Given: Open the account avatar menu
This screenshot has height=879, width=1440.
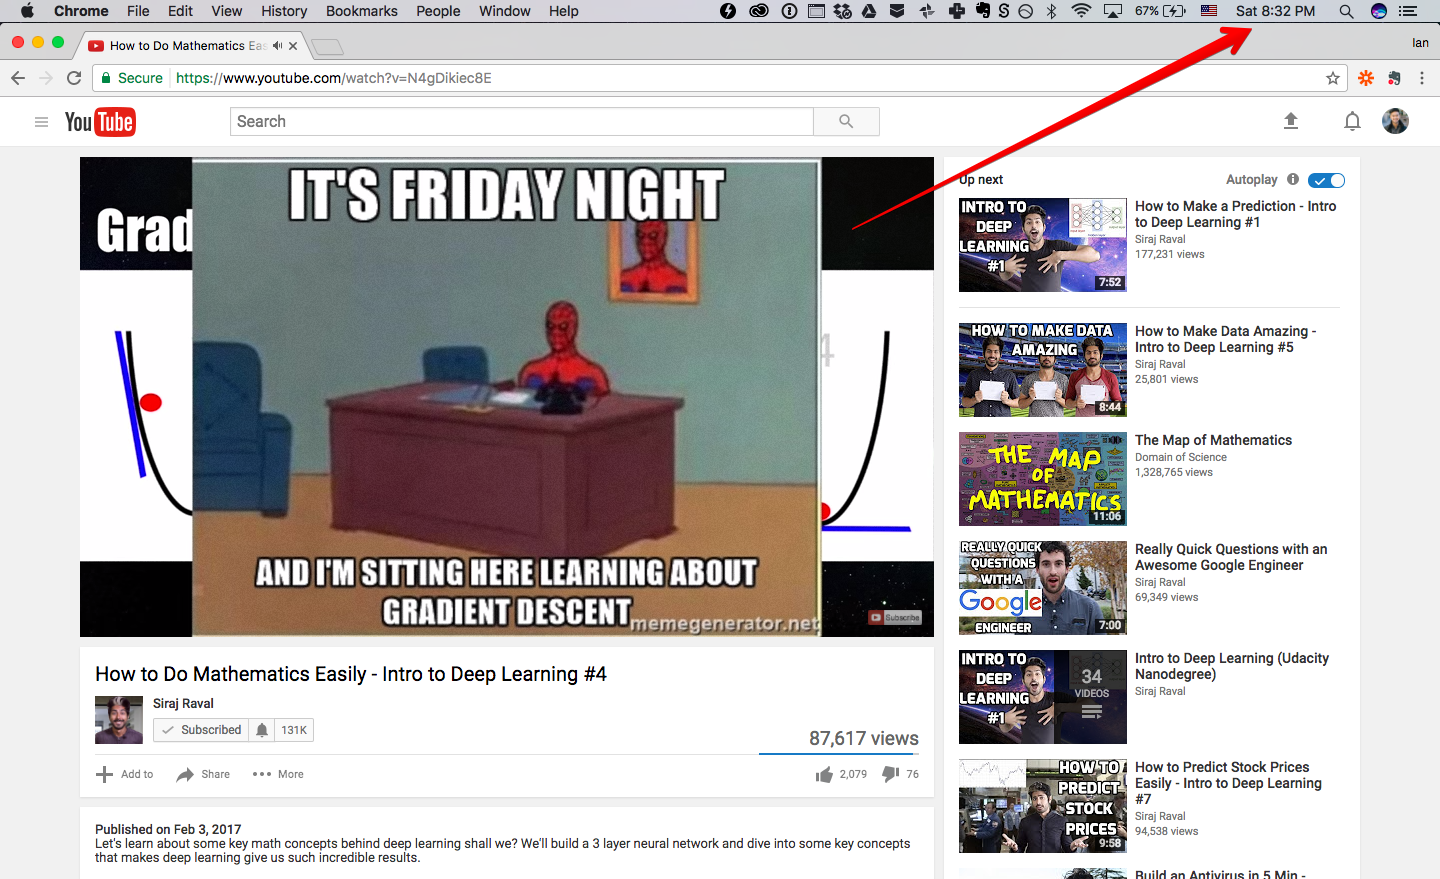Looking at the screenshot, I should pyautogui.click(x=1395, y=122).
